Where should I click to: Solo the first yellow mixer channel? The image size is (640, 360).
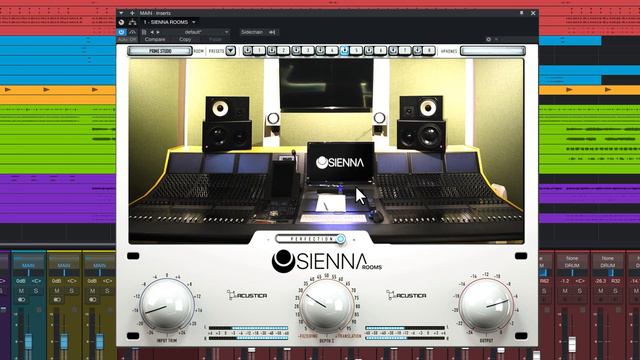click(x=71, y=291)
